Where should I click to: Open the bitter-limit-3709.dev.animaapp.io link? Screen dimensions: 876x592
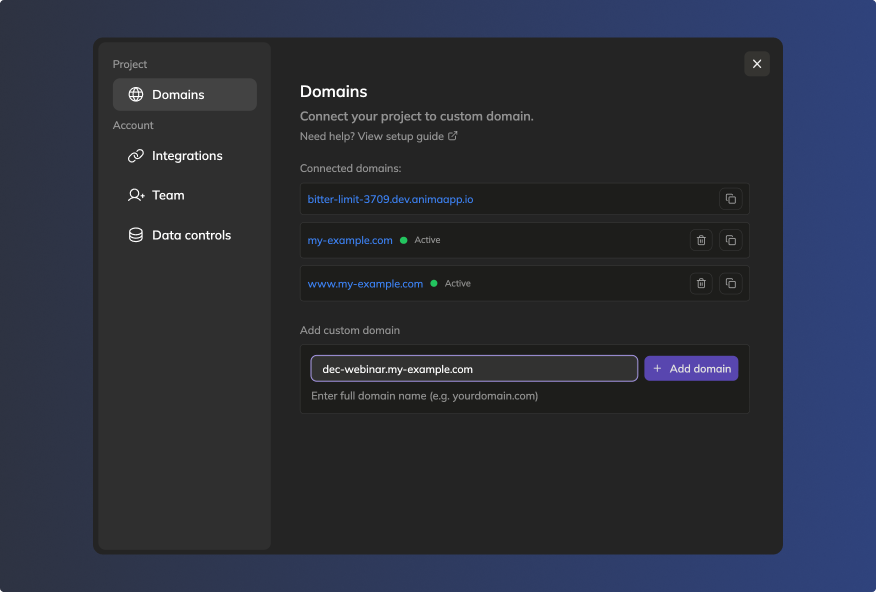(390, 199)
